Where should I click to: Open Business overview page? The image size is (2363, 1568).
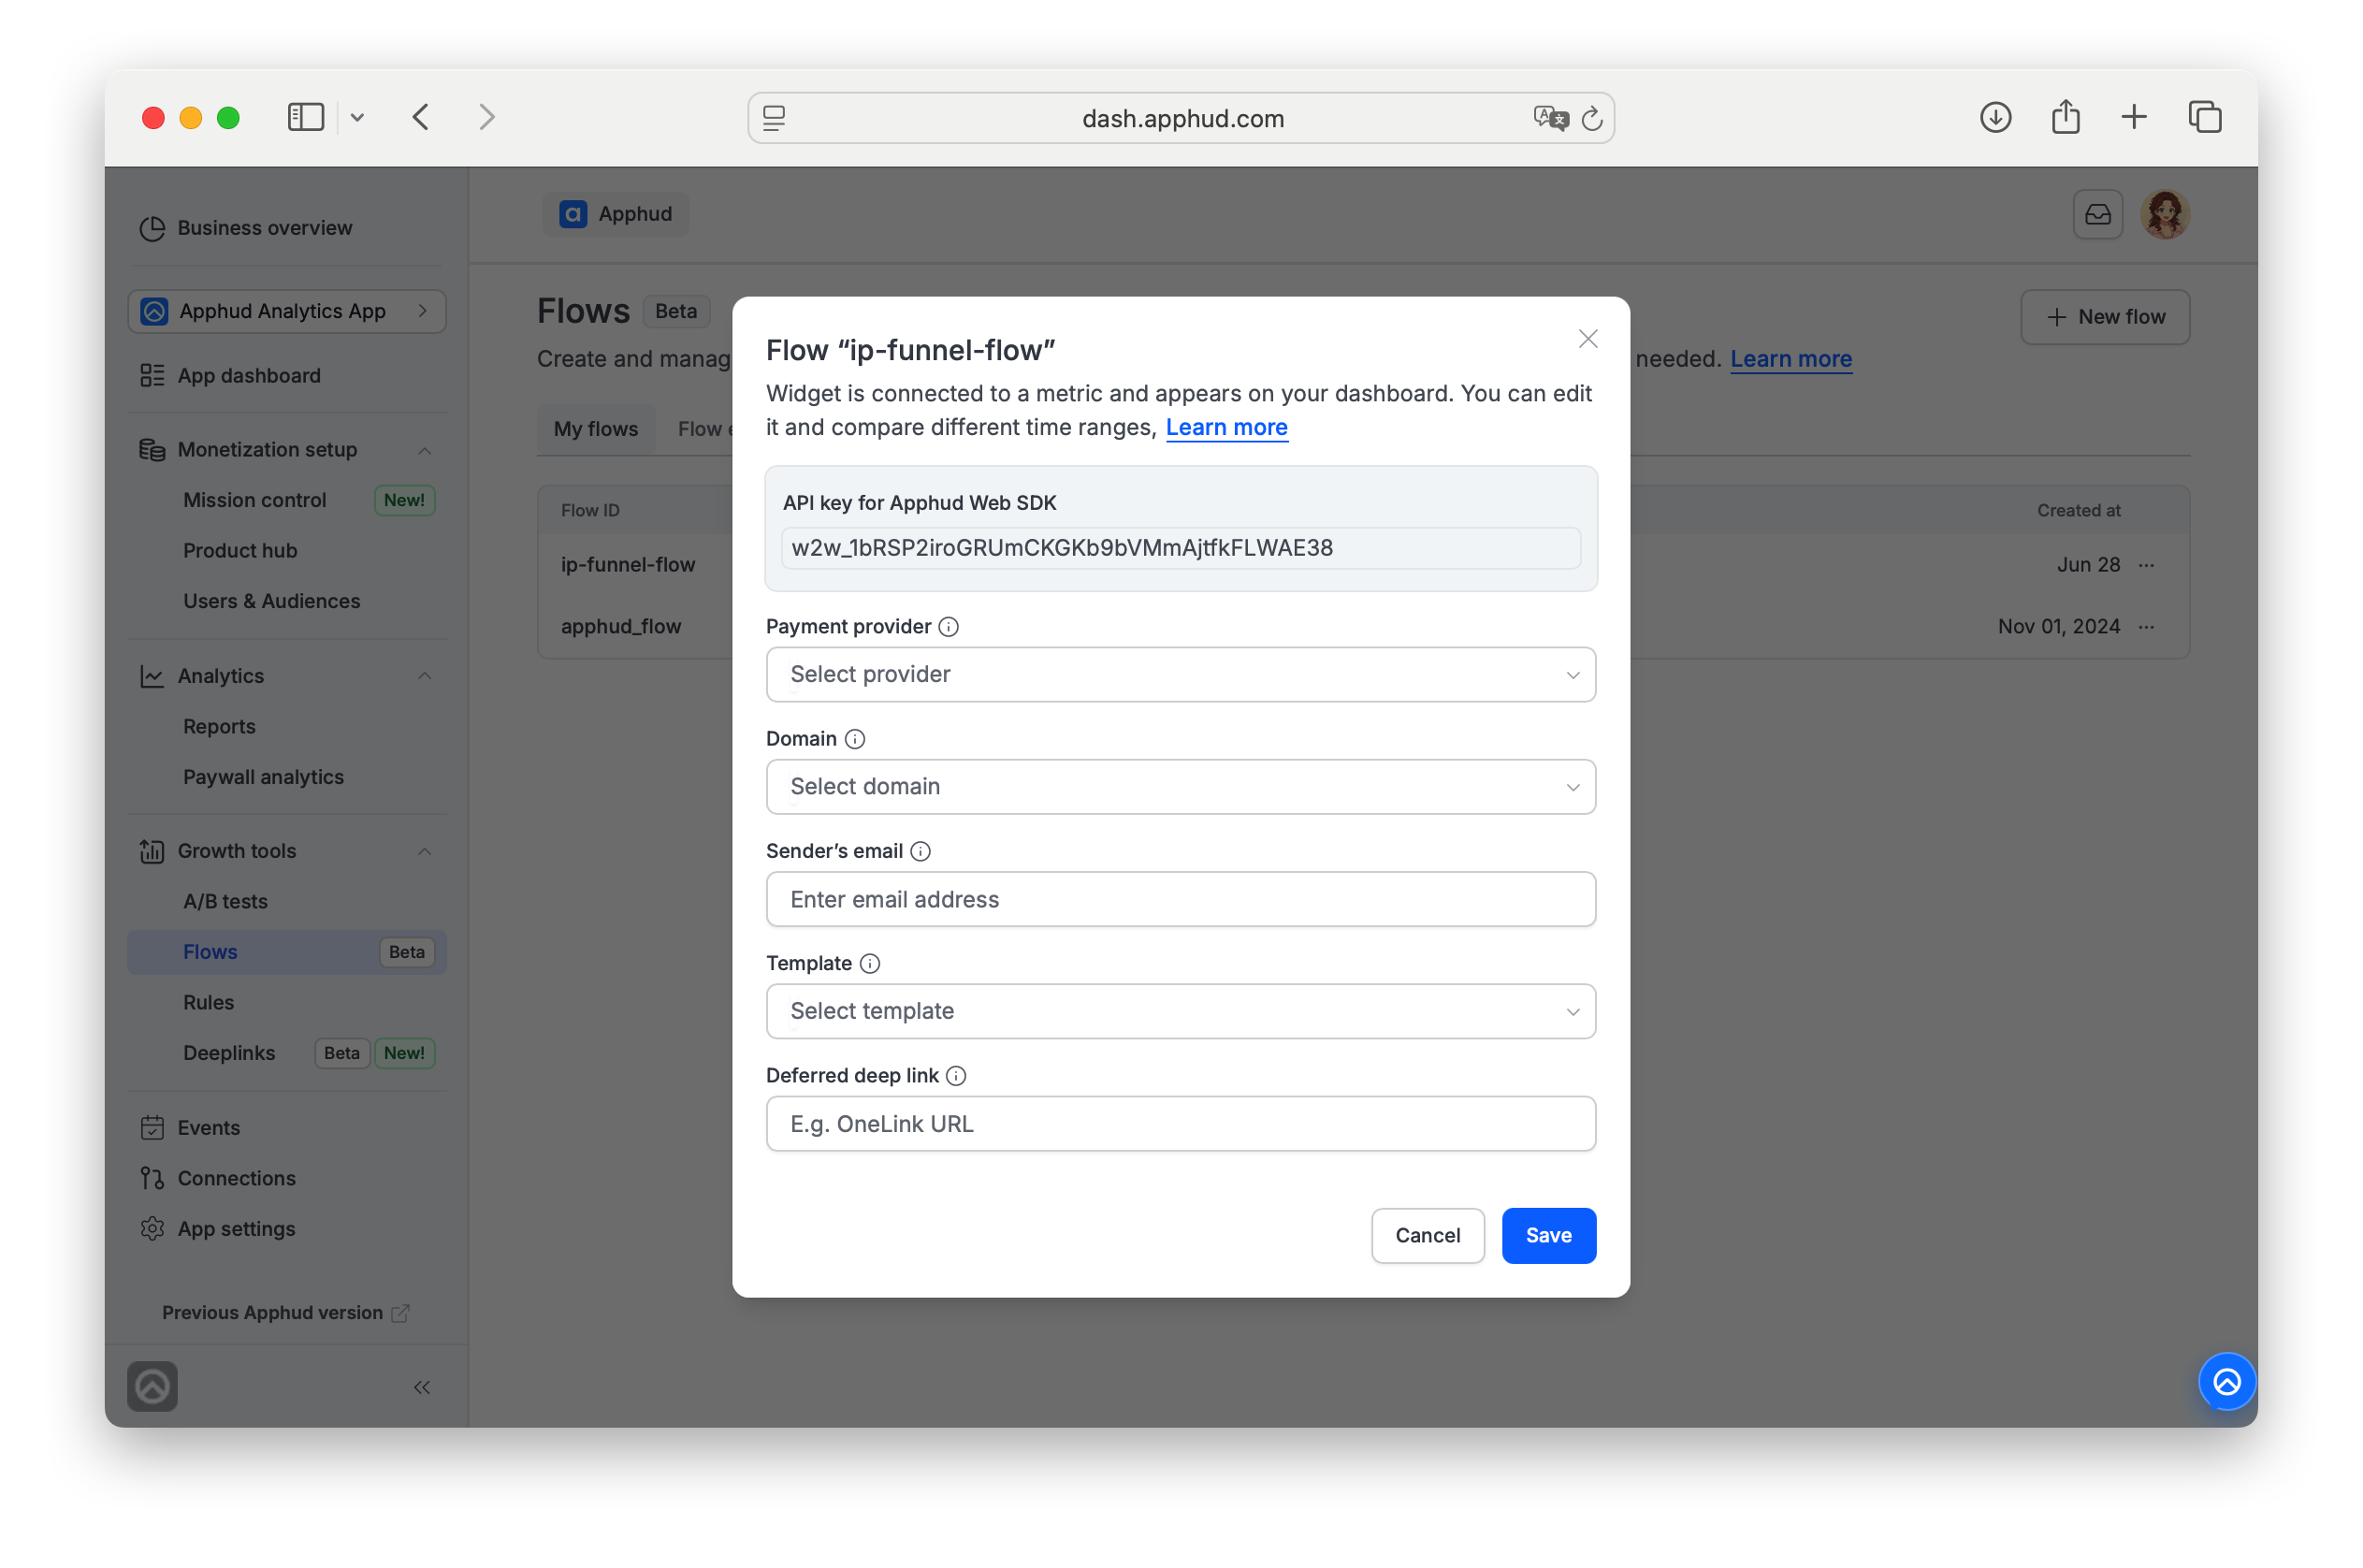pos(264,228)
